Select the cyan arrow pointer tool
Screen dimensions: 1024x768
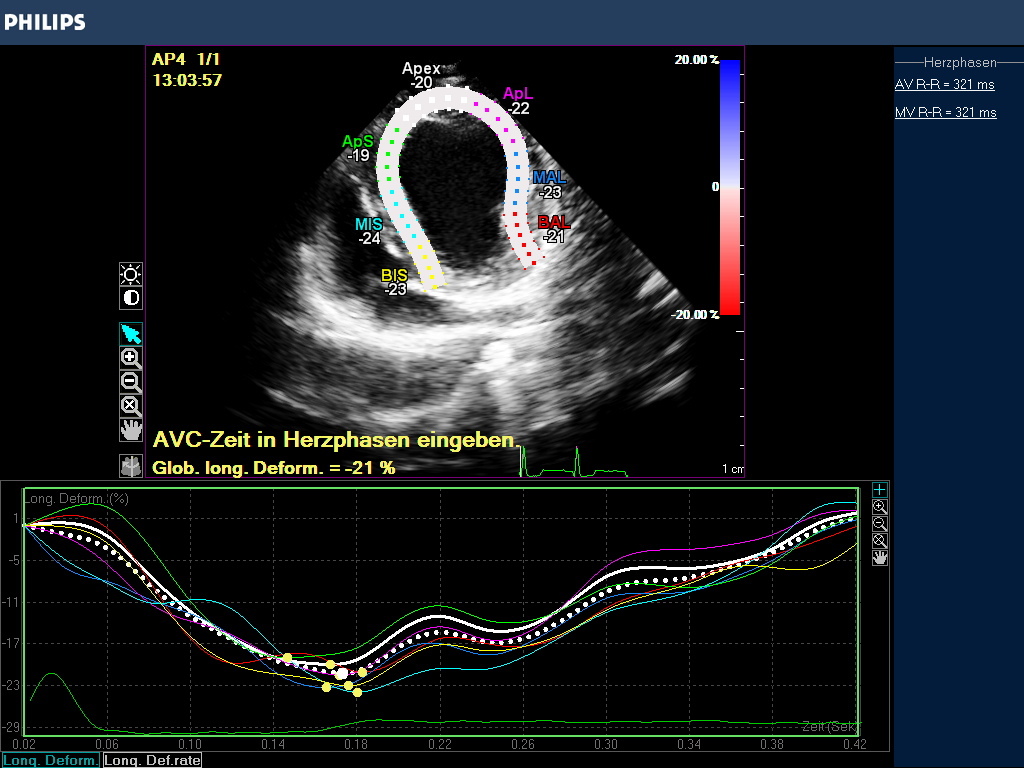[x=131, y=334]
